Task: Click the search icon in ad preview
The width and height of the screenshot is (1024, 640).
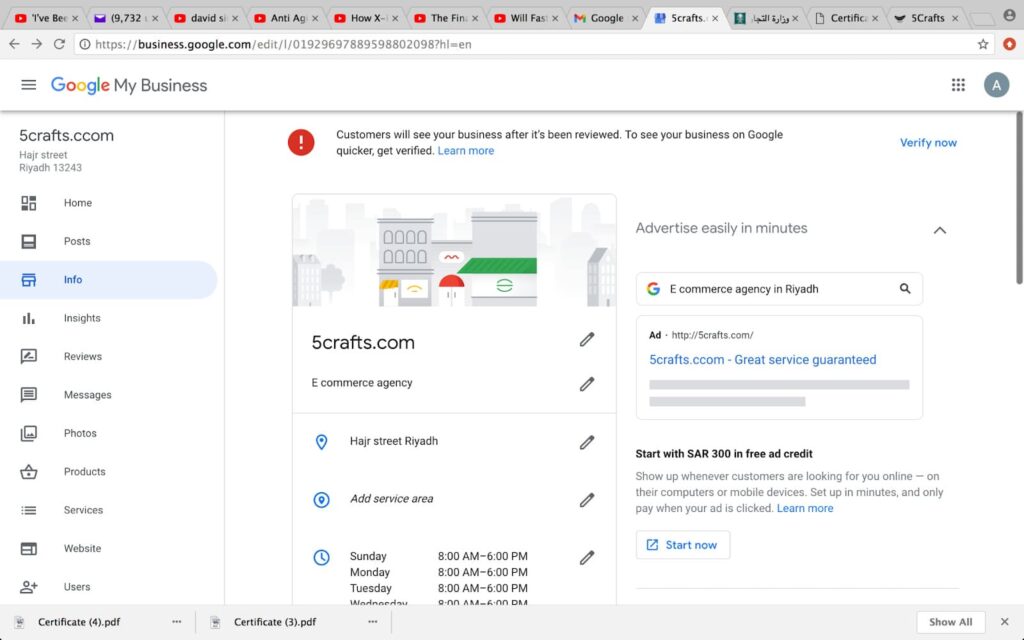Action: tap(904, 289)
